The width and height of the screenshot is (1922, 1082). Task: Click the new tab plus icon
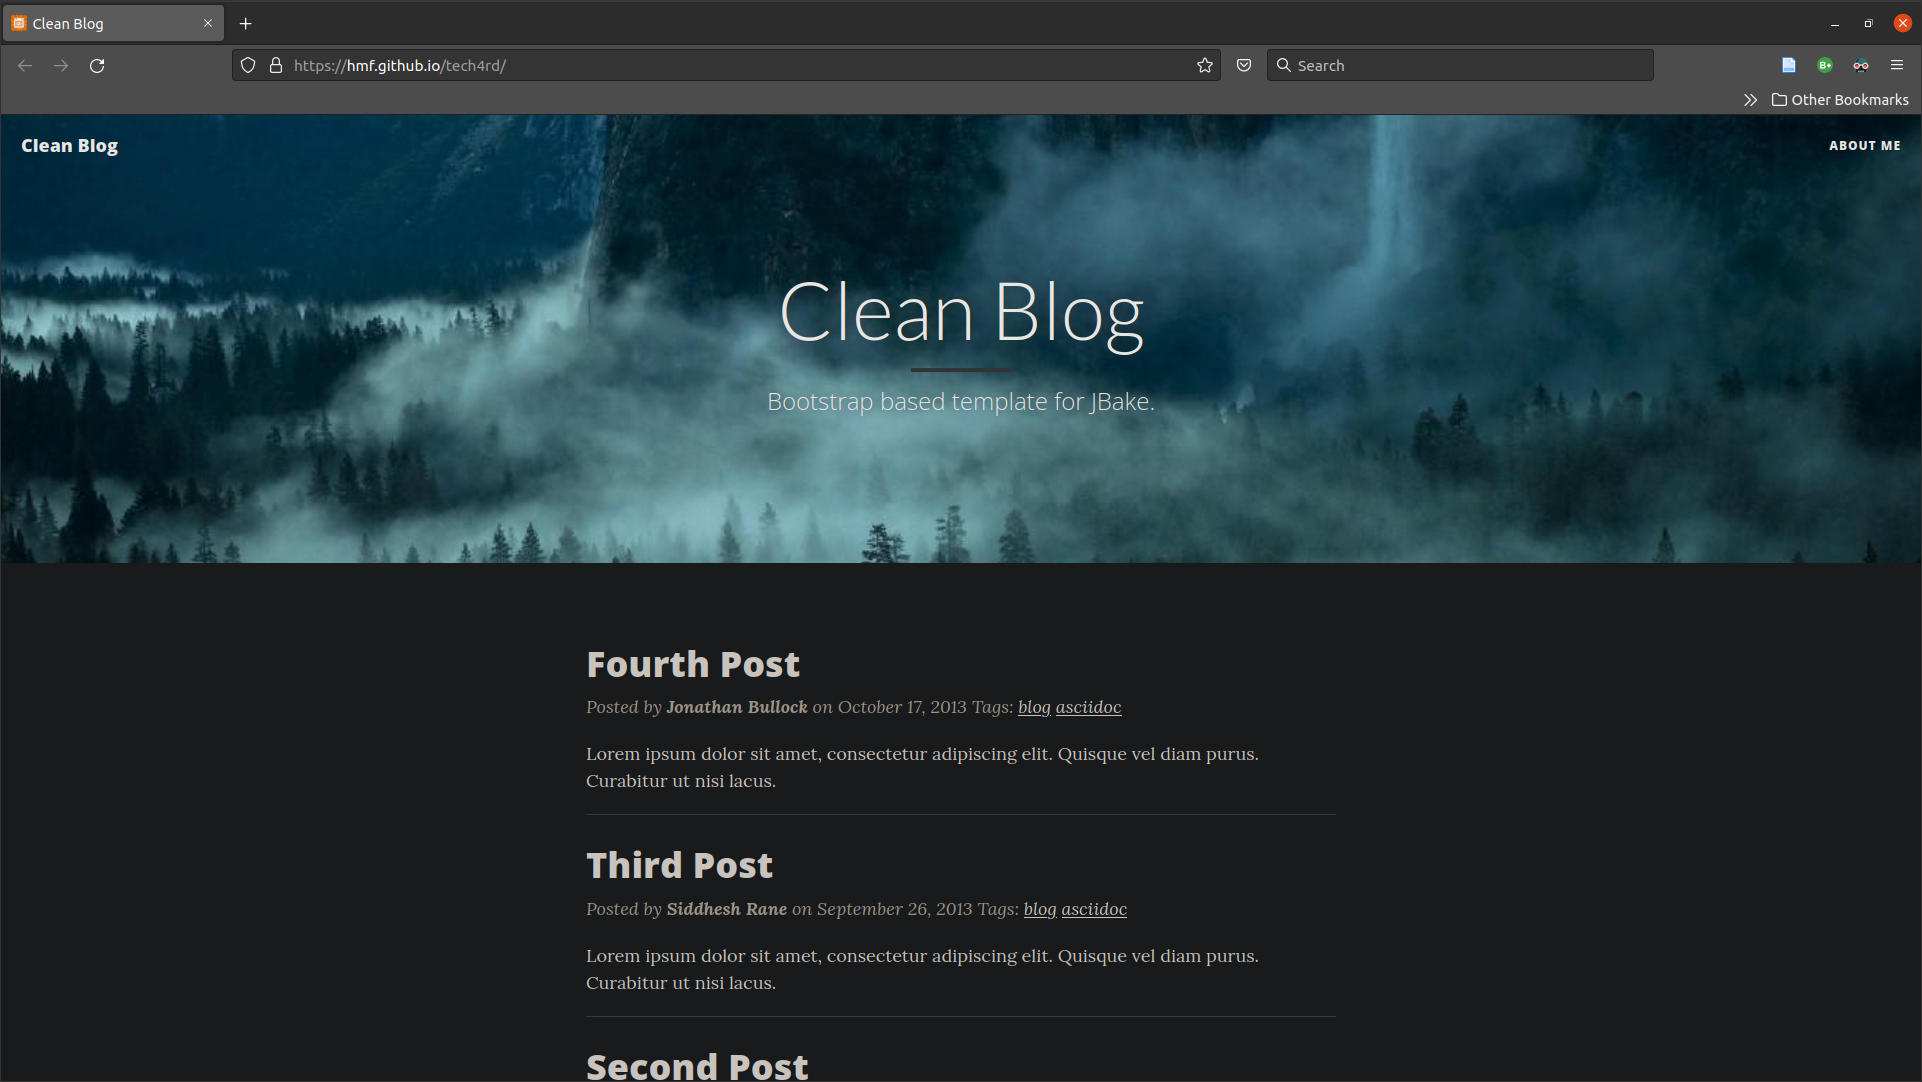click(246, 24)
